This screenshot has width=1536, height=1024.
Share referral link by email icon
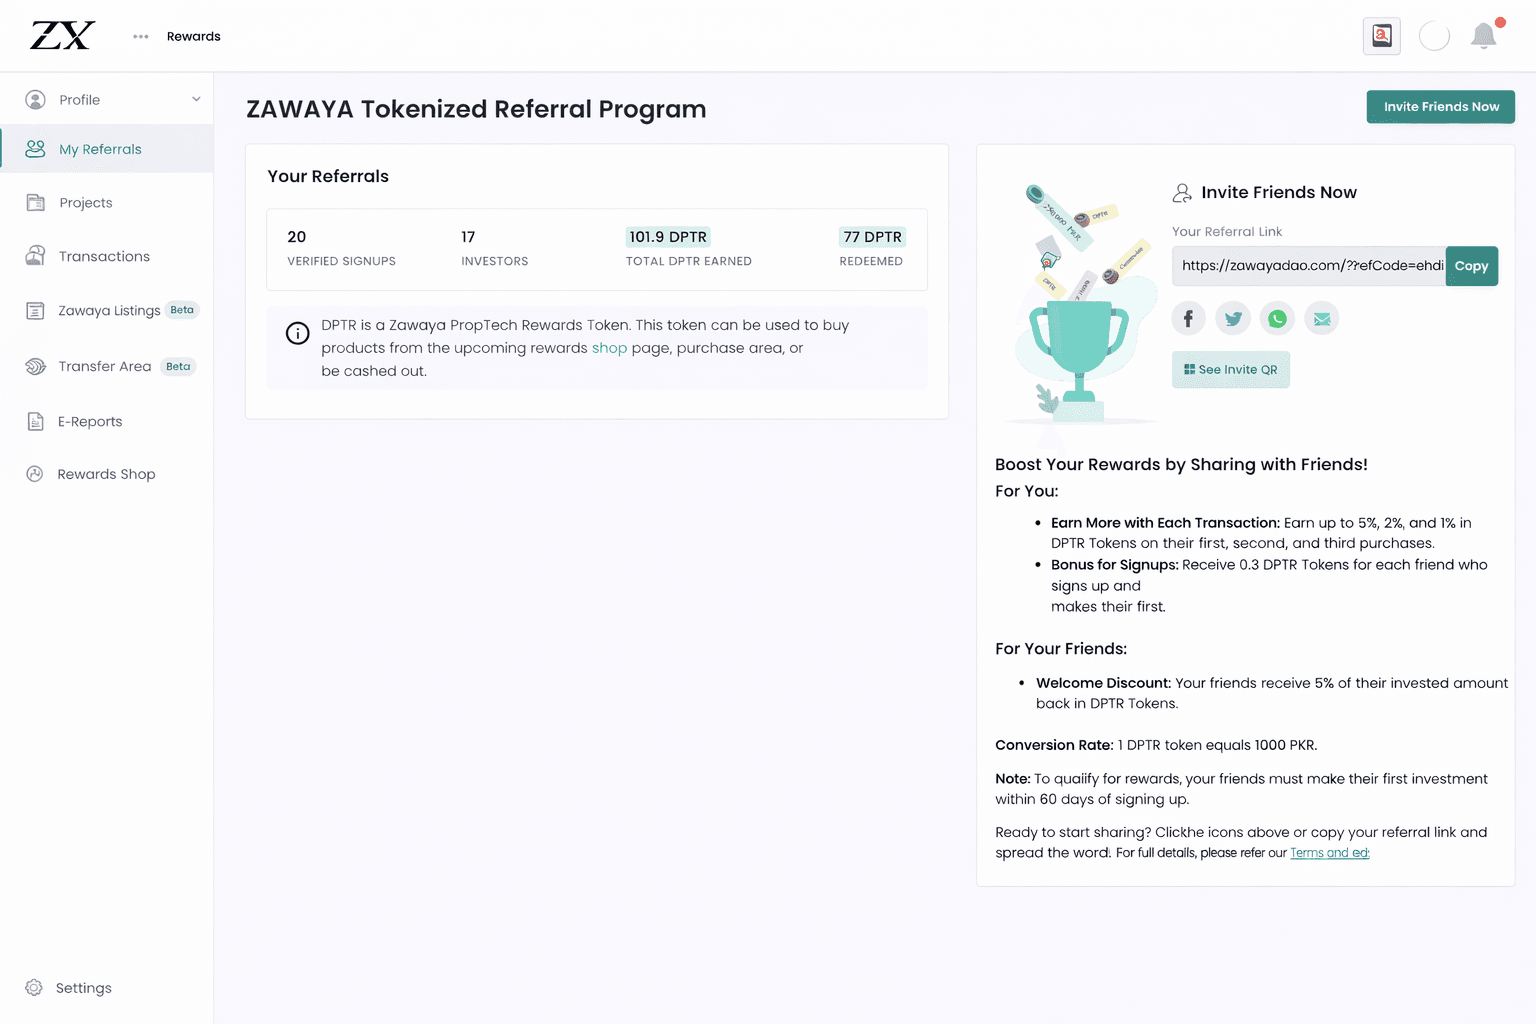point(1322,319)
